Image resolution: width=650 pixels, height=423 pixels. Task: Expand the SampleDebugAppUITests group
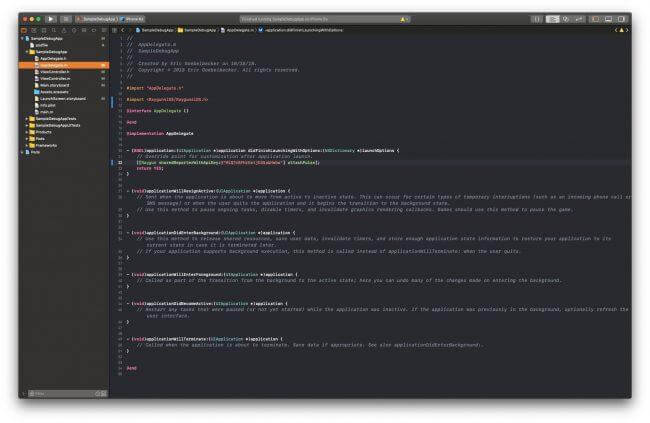click(27, 125)
